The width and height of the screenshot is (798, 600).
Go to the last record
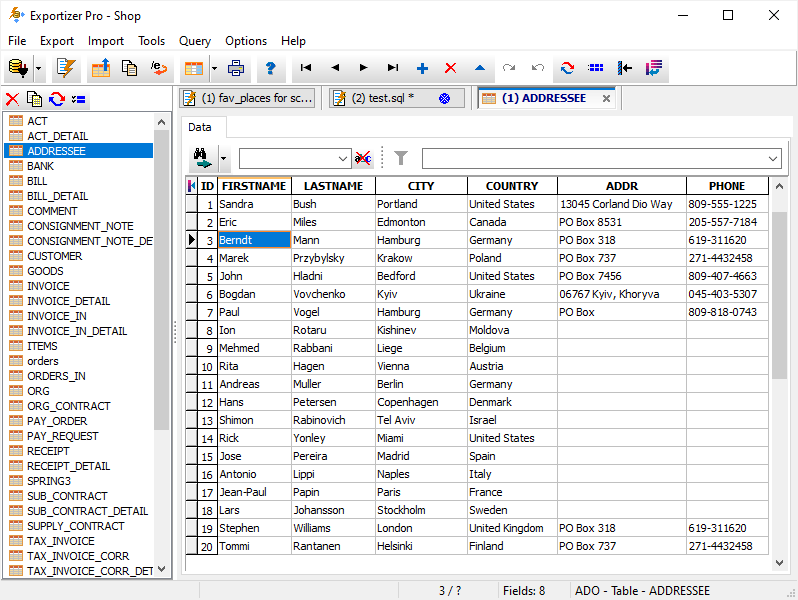coord(393,69)
